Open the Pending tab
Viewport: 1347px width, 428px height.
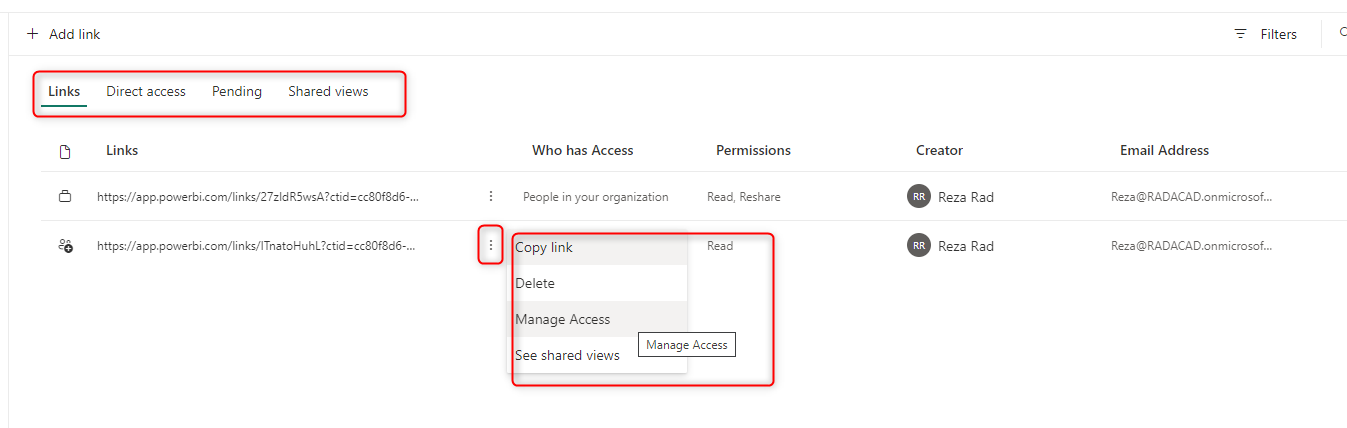237,92
